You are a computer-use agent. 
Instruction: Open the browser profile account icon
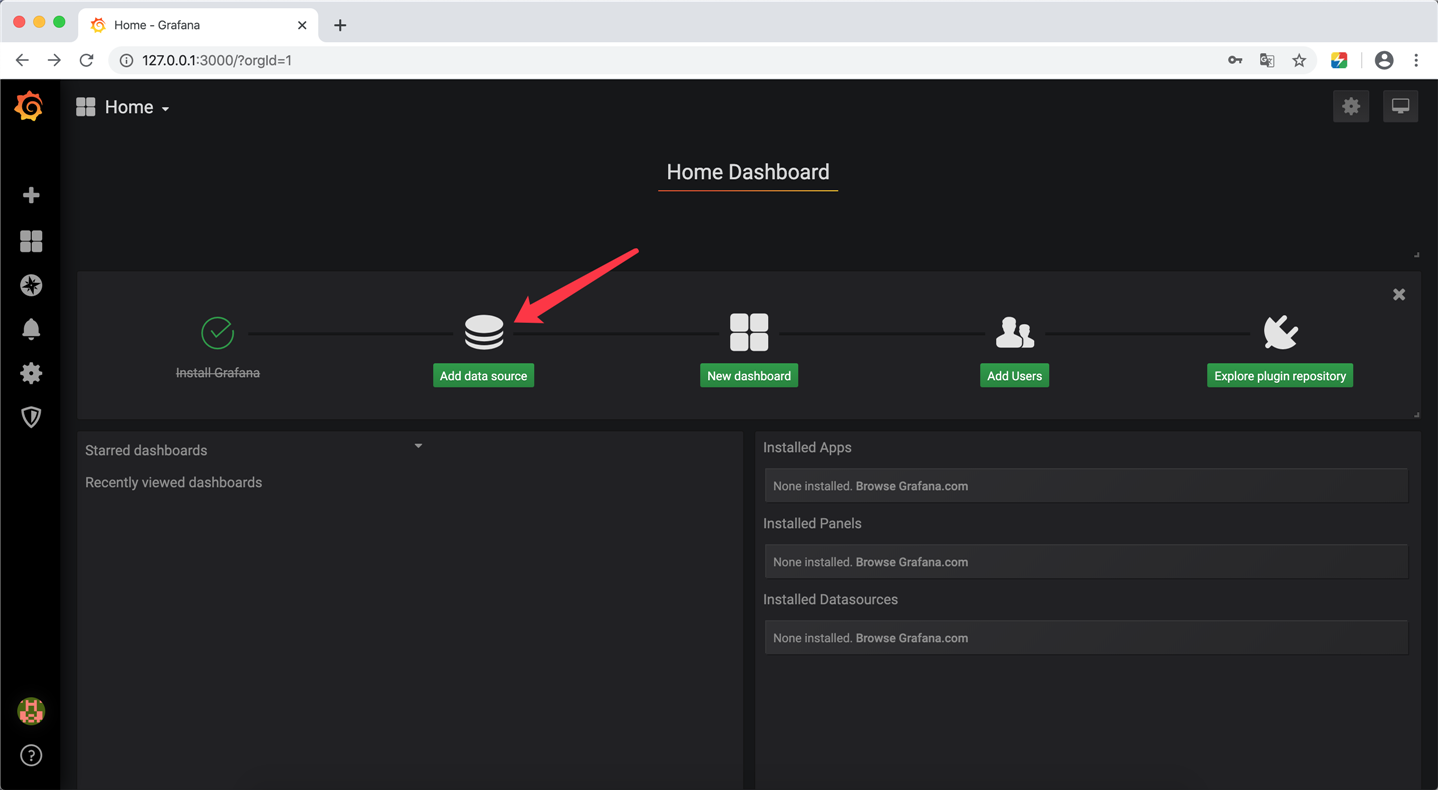click(1384, 60)
